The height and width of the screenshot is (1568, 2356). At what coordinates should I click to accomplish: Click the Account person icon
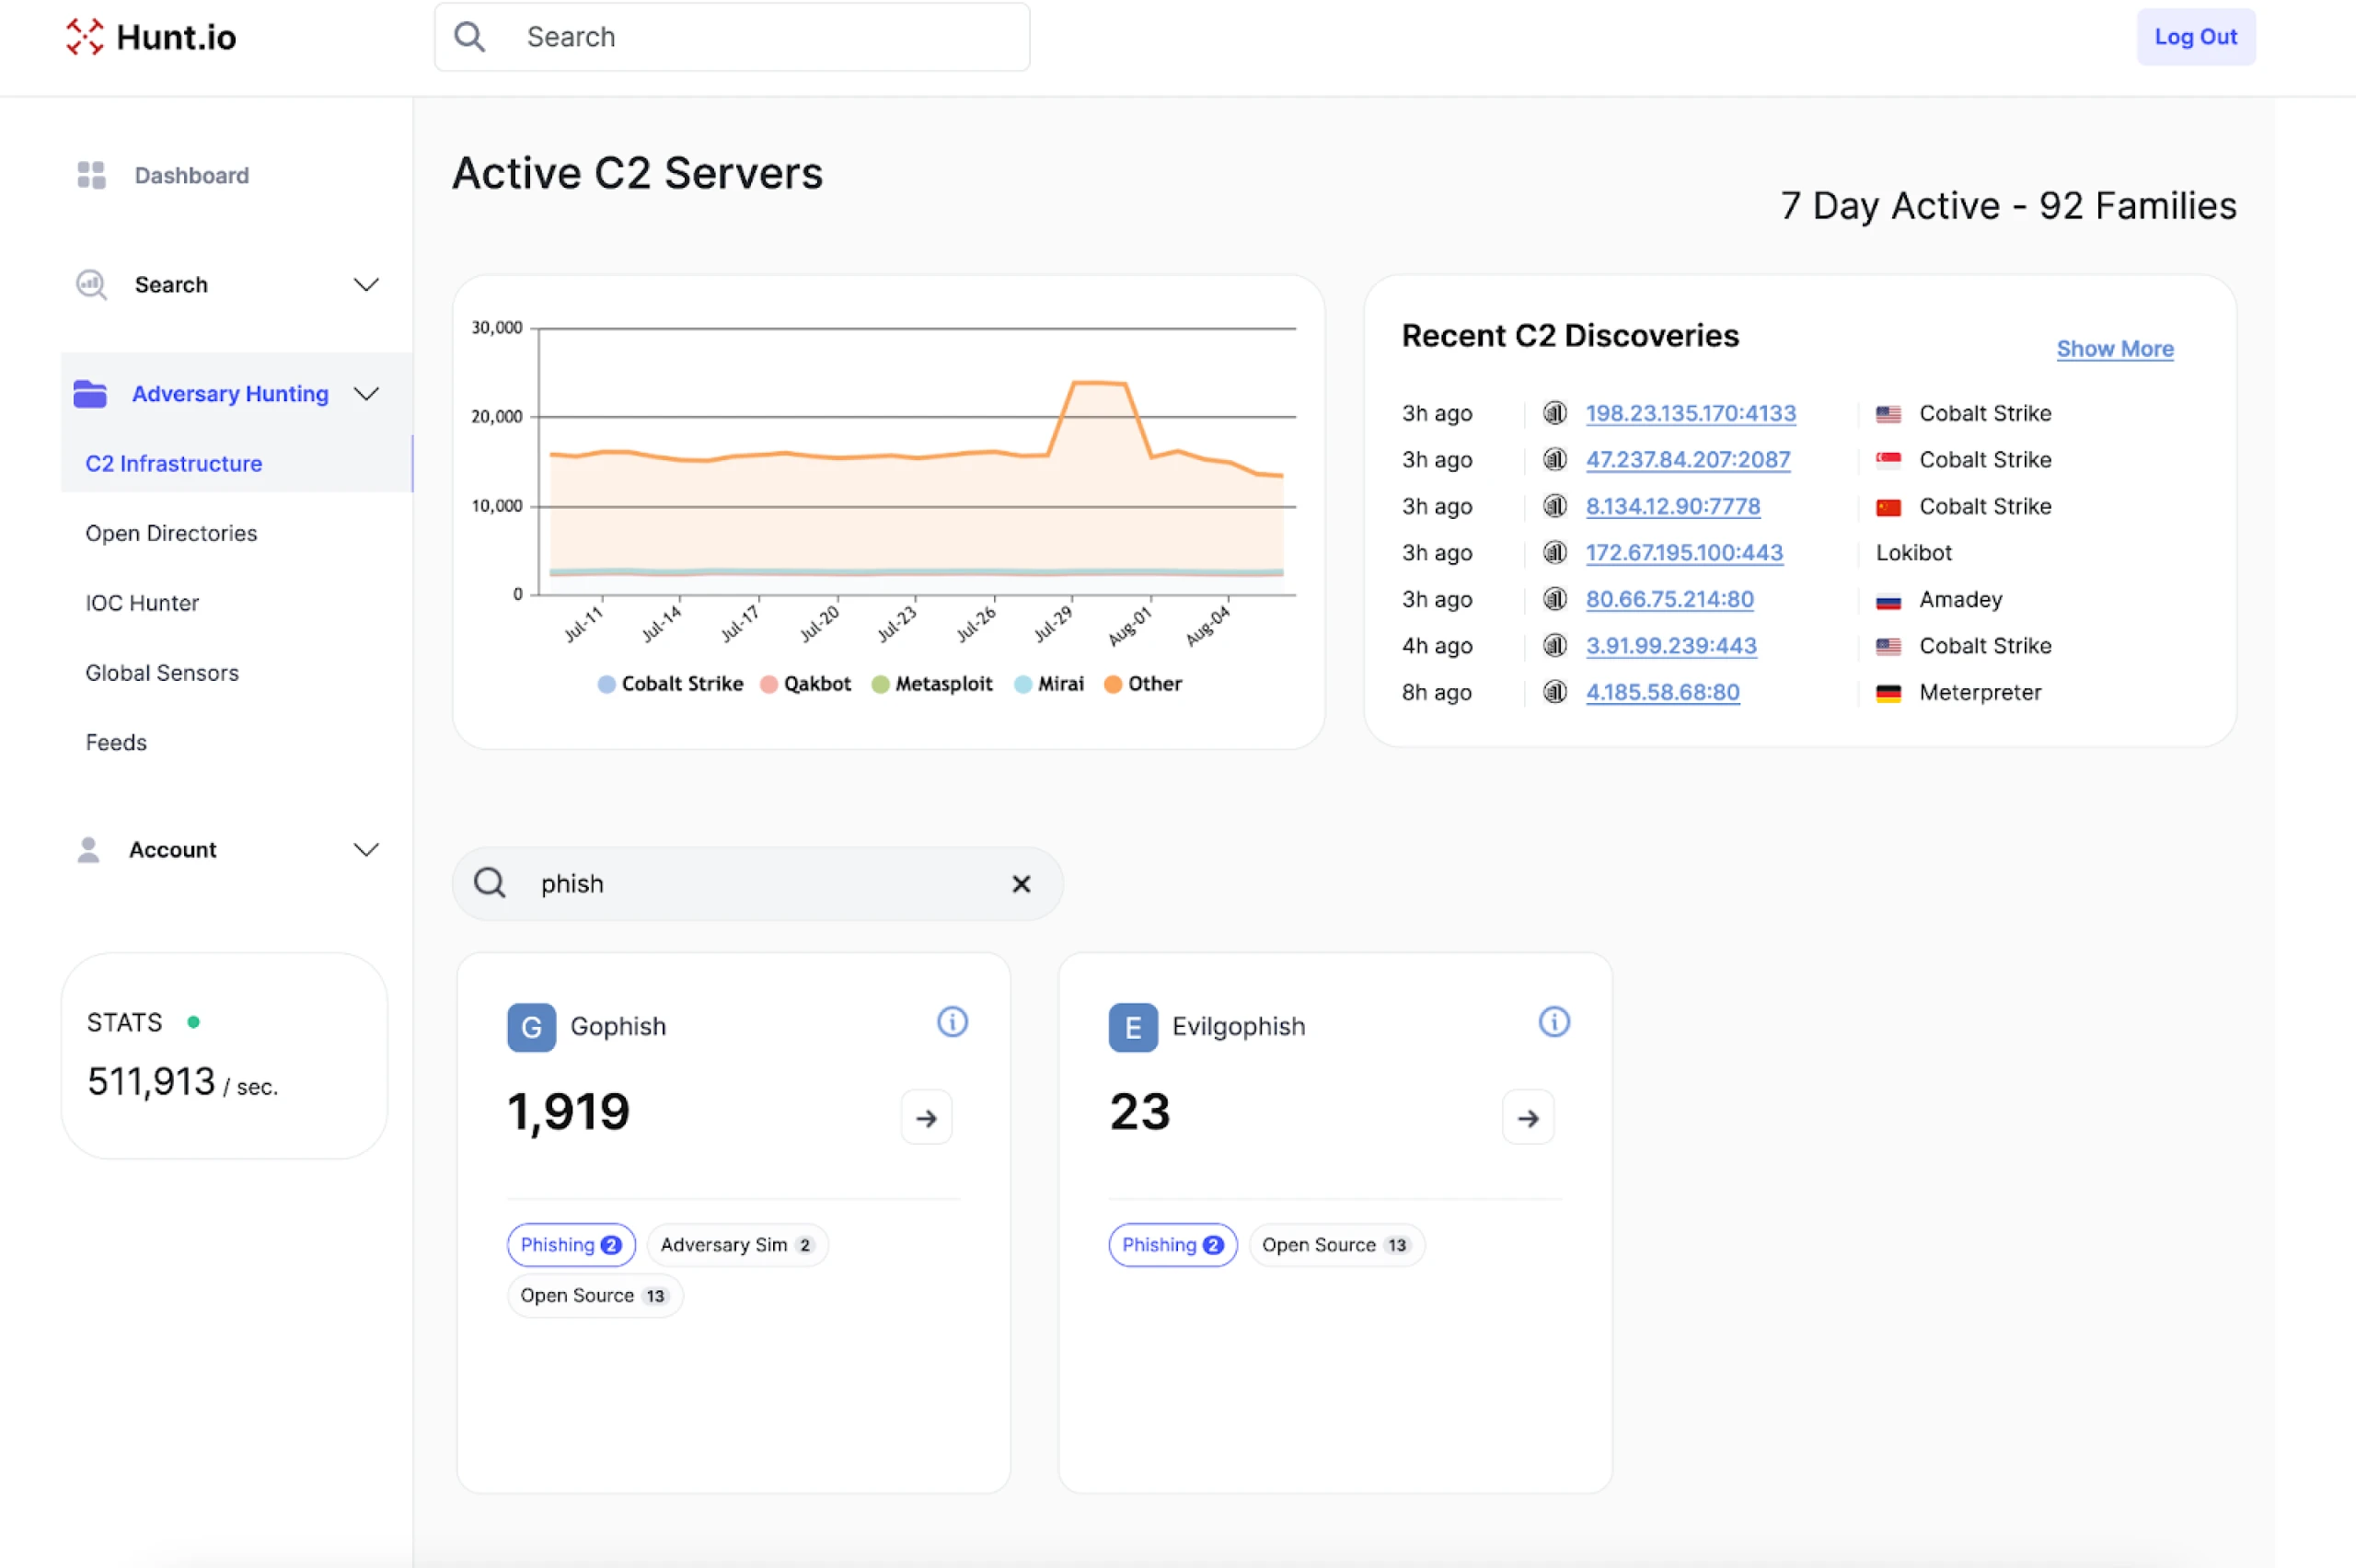pyautogui.click(x=88, y=850)
